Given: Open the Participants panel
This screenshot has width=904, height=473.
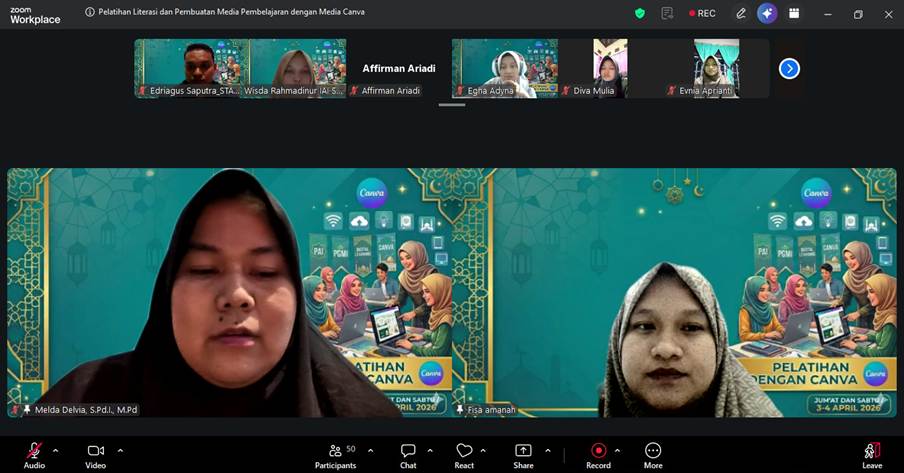Looking at the screenshot, I should tap(335, 451).
